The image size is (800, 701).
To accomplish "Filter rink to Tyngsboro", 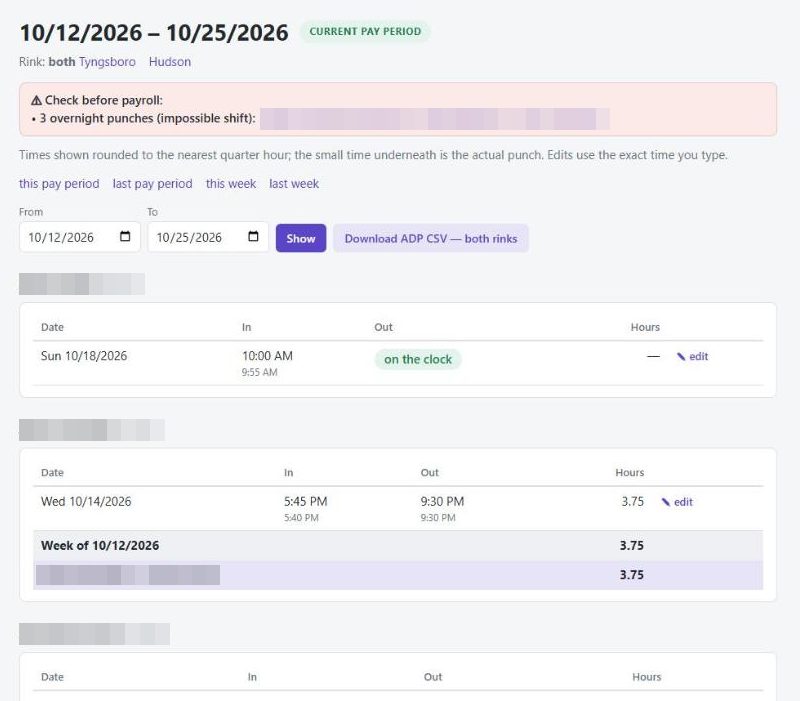I will [x=107, y=62].
